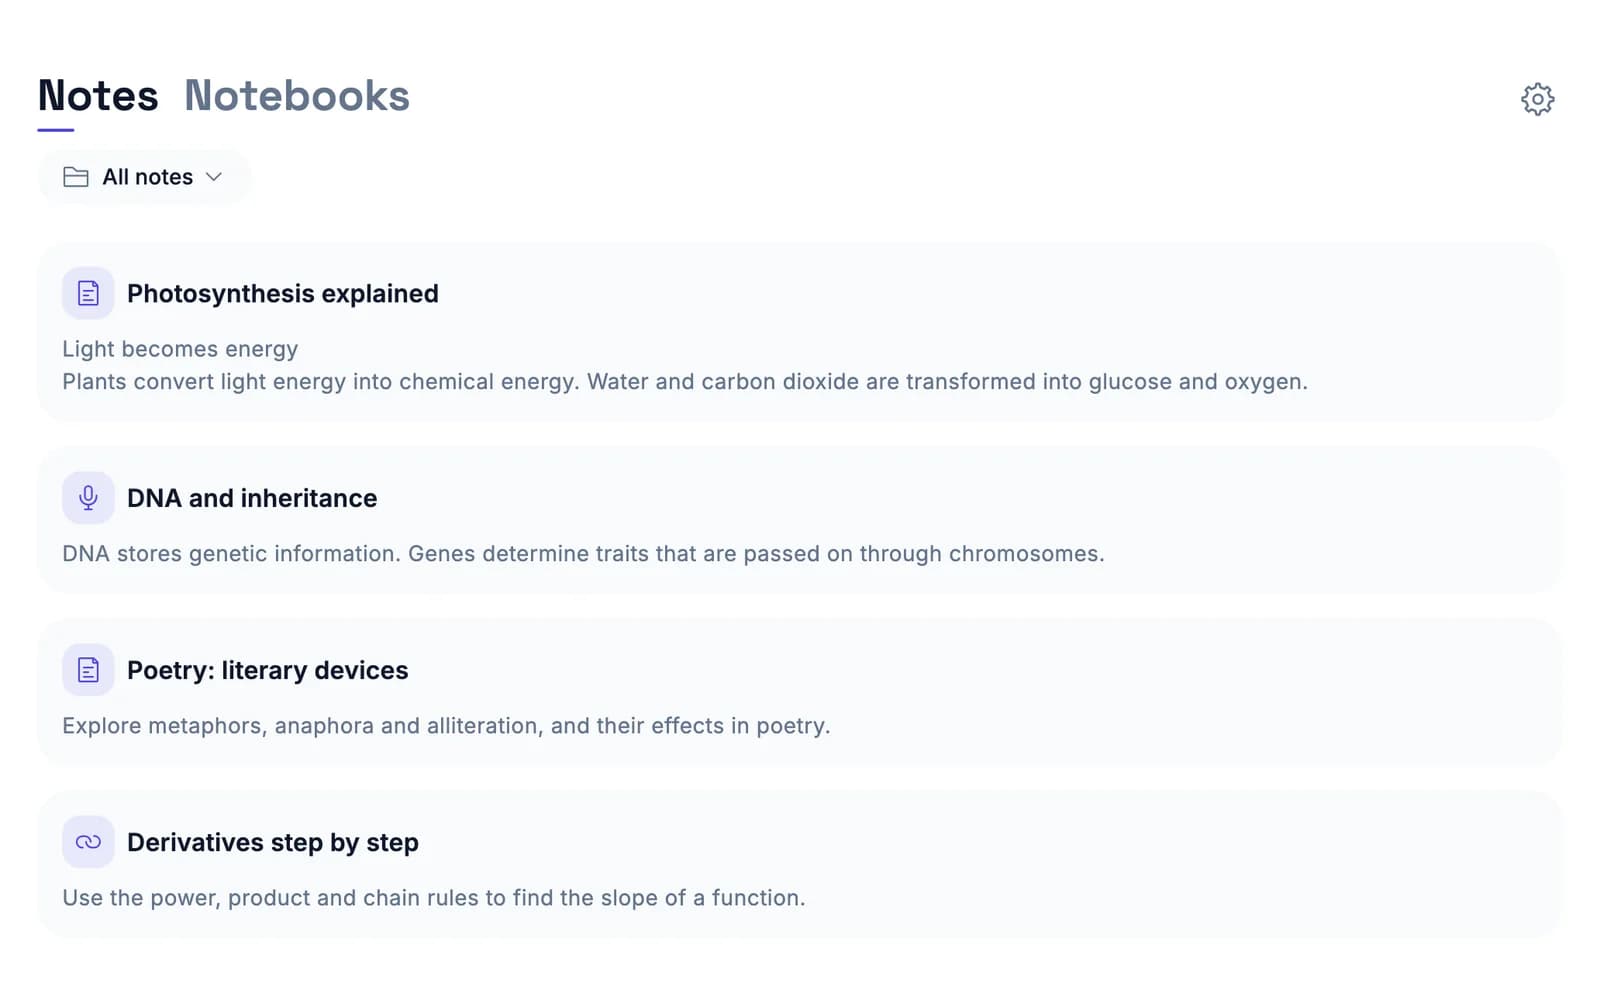Select the Notes tab
The height and width of the screenshot is (1000, 1600).
98,96
